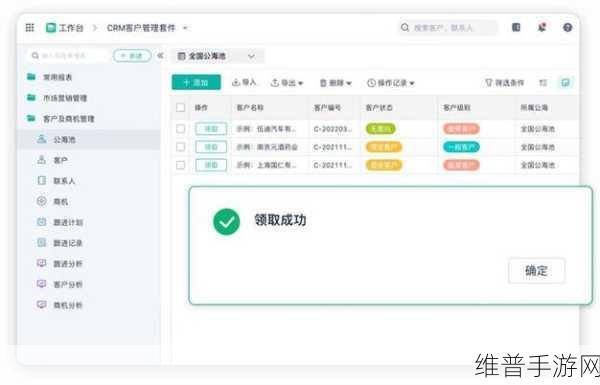Open the 操作记录 history dropdown
The image size is (600, 385).
(x=391, y=83)
